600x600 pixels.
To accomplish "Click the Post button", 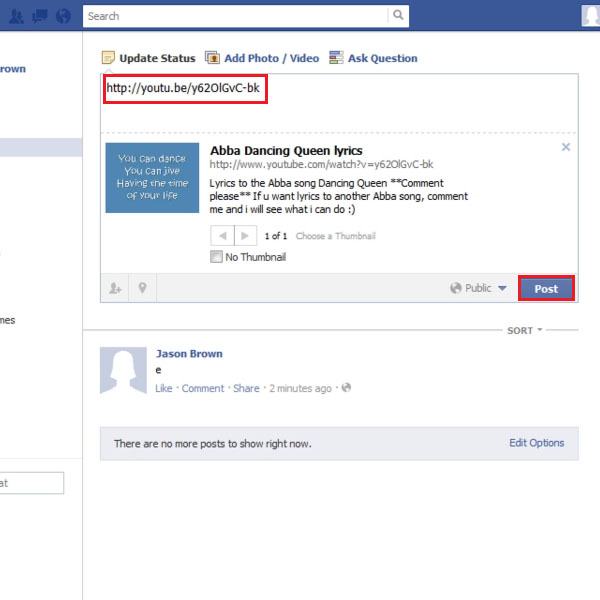I will pyautogui.click(x=546, y=289).
